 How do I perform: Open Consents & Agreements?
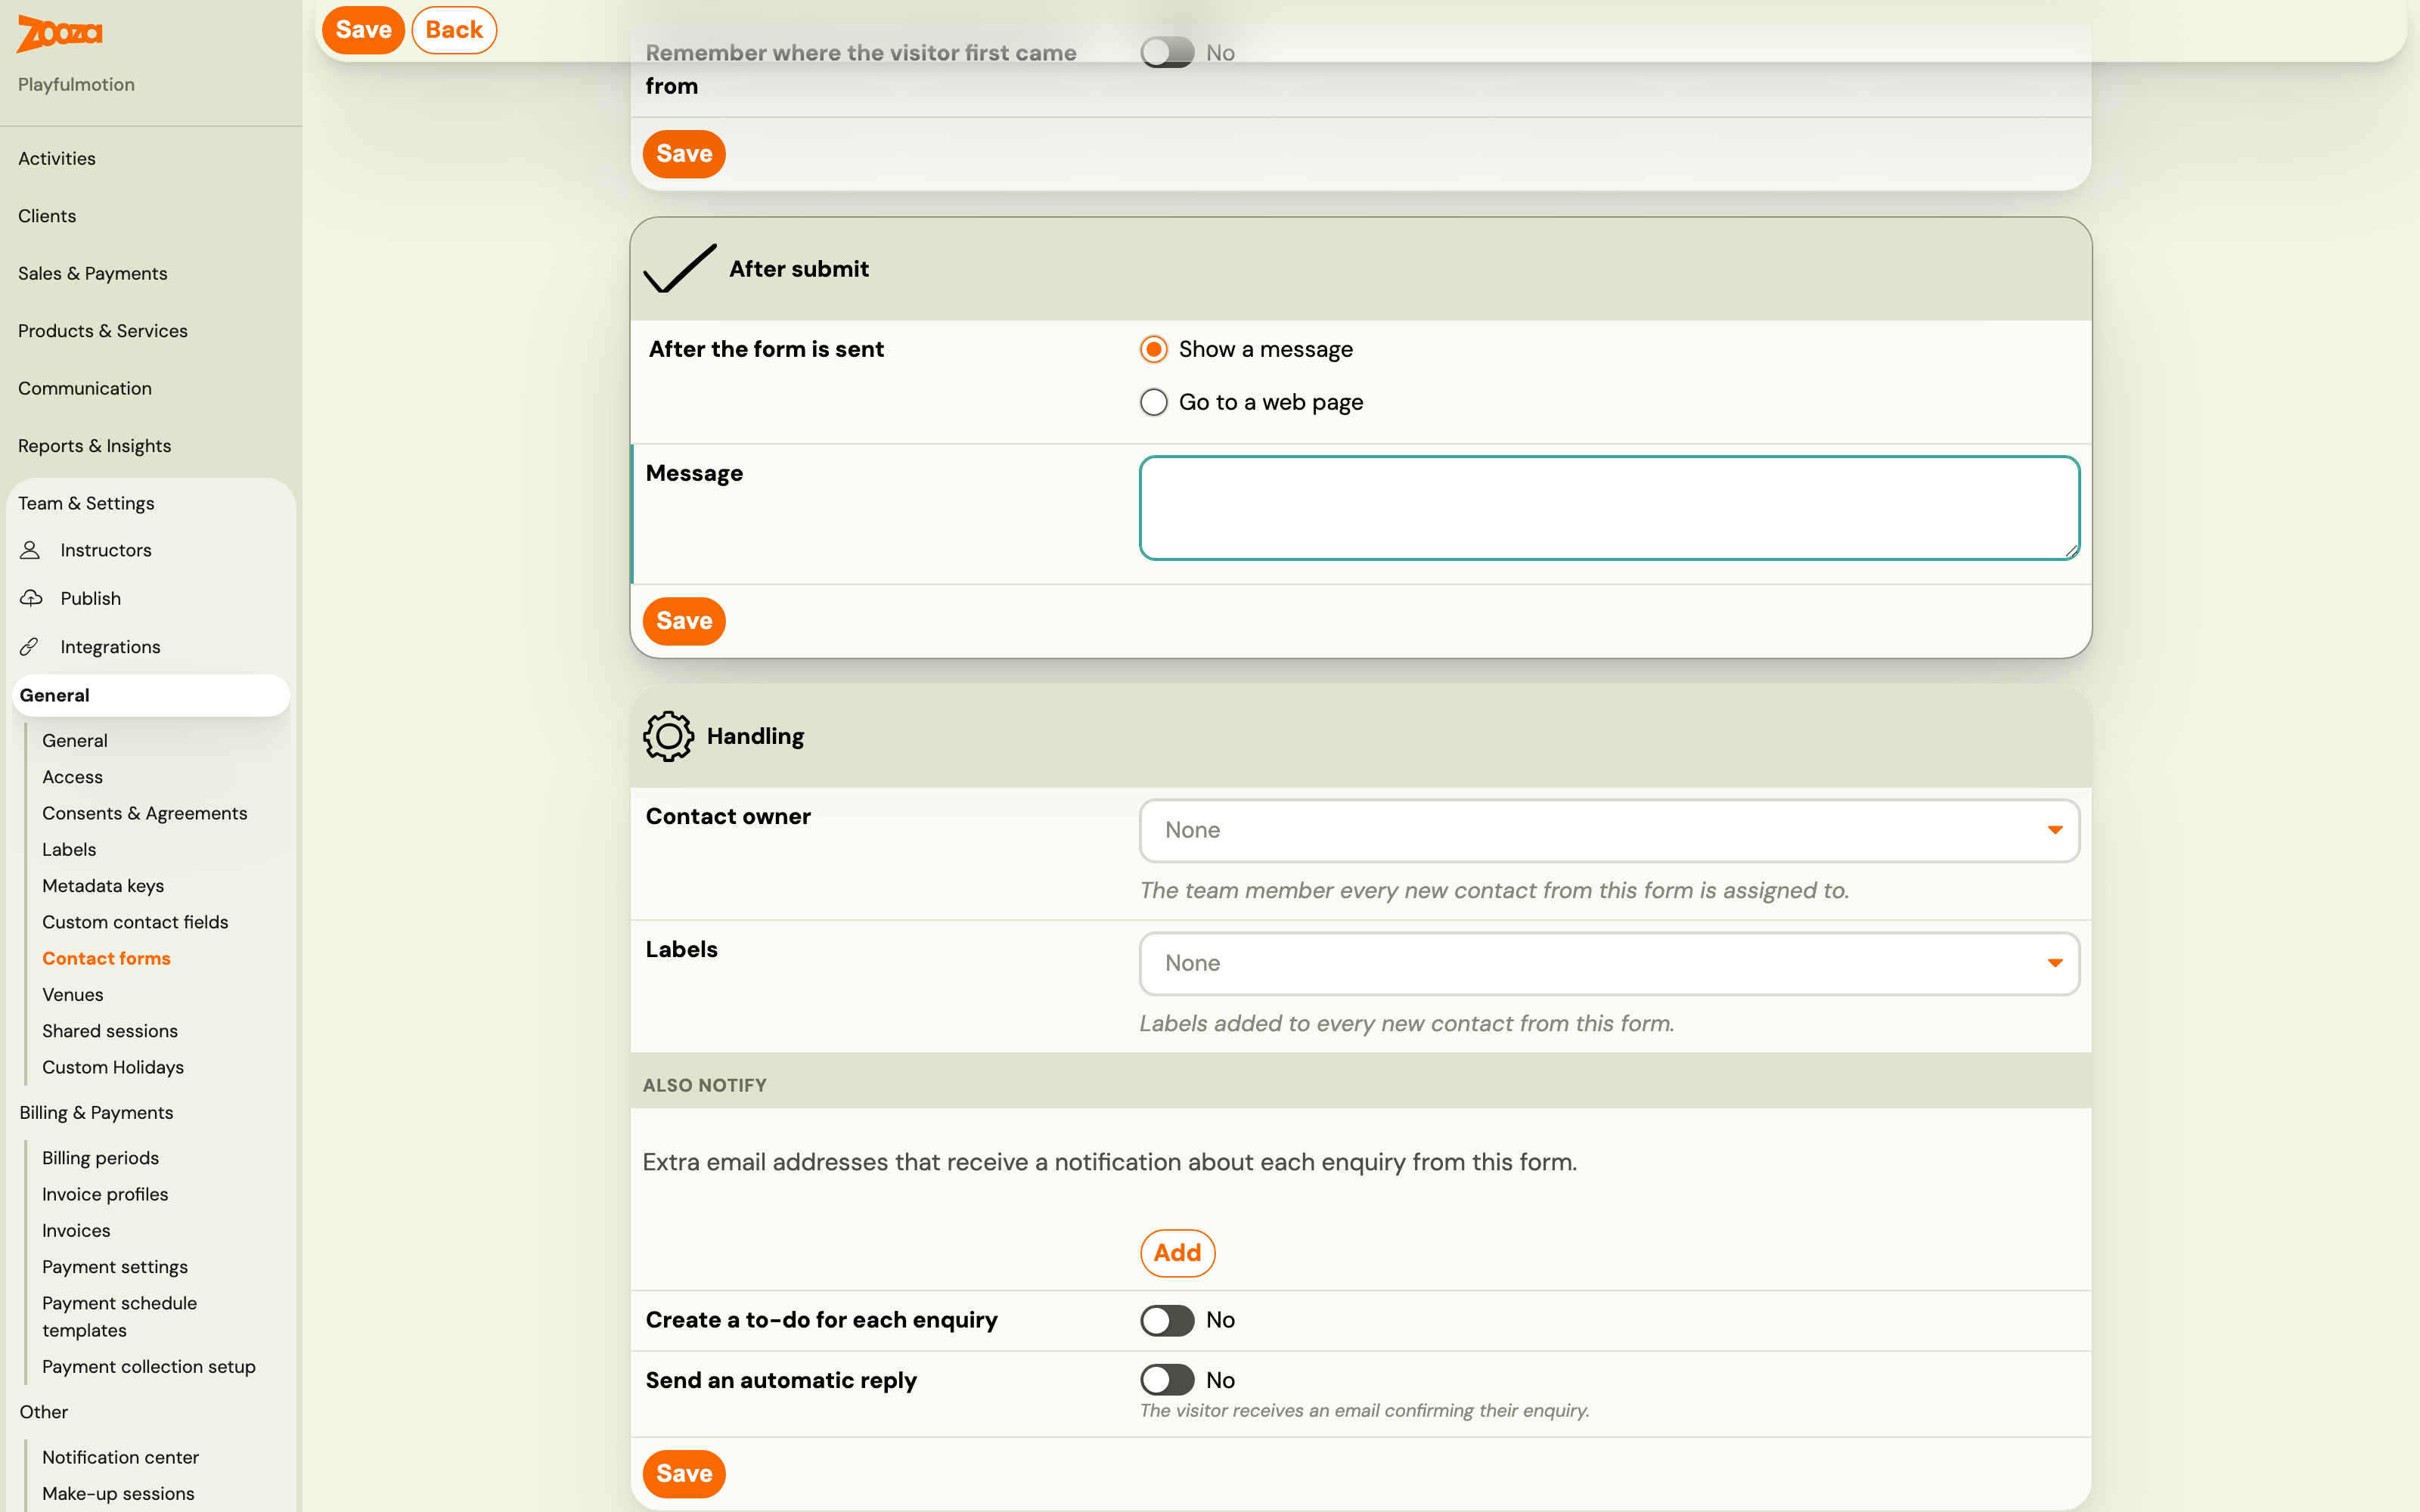tap(145, 813)
